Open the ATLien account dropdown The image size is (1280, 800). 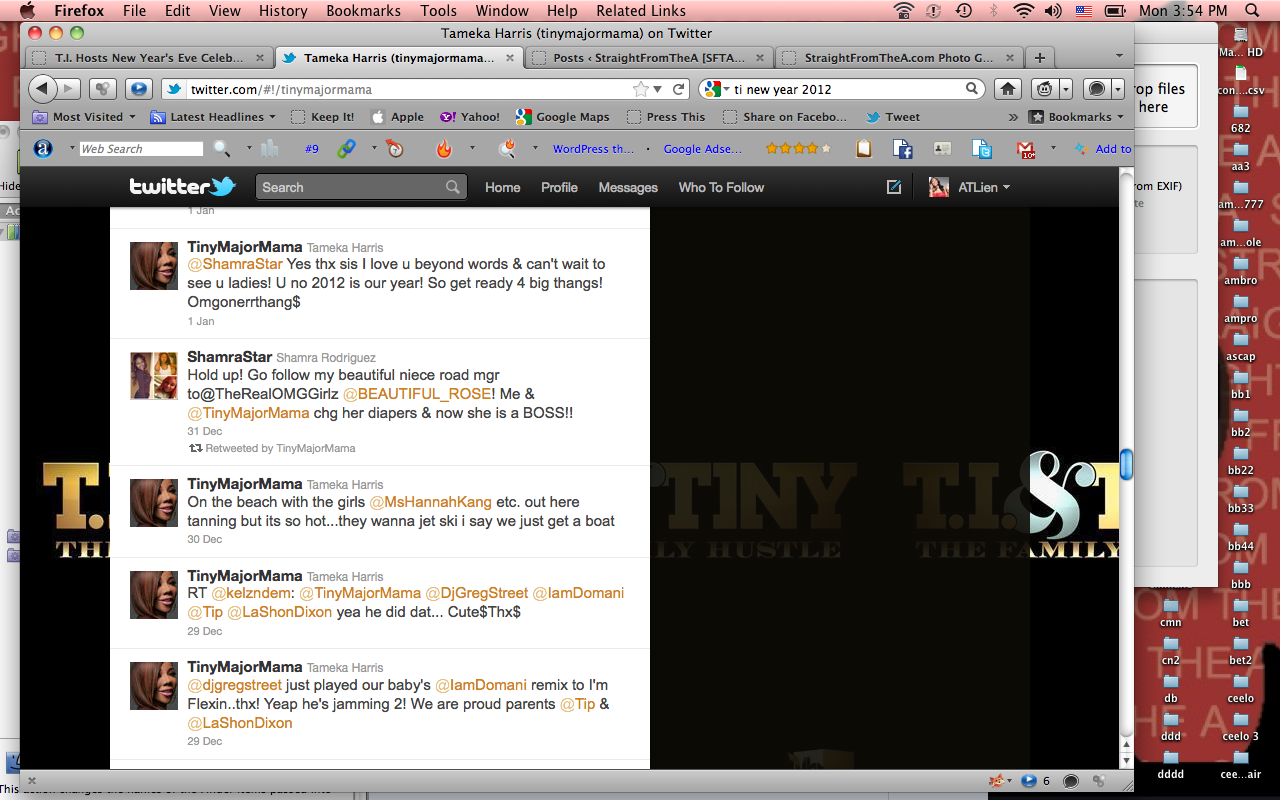[969, 187]
